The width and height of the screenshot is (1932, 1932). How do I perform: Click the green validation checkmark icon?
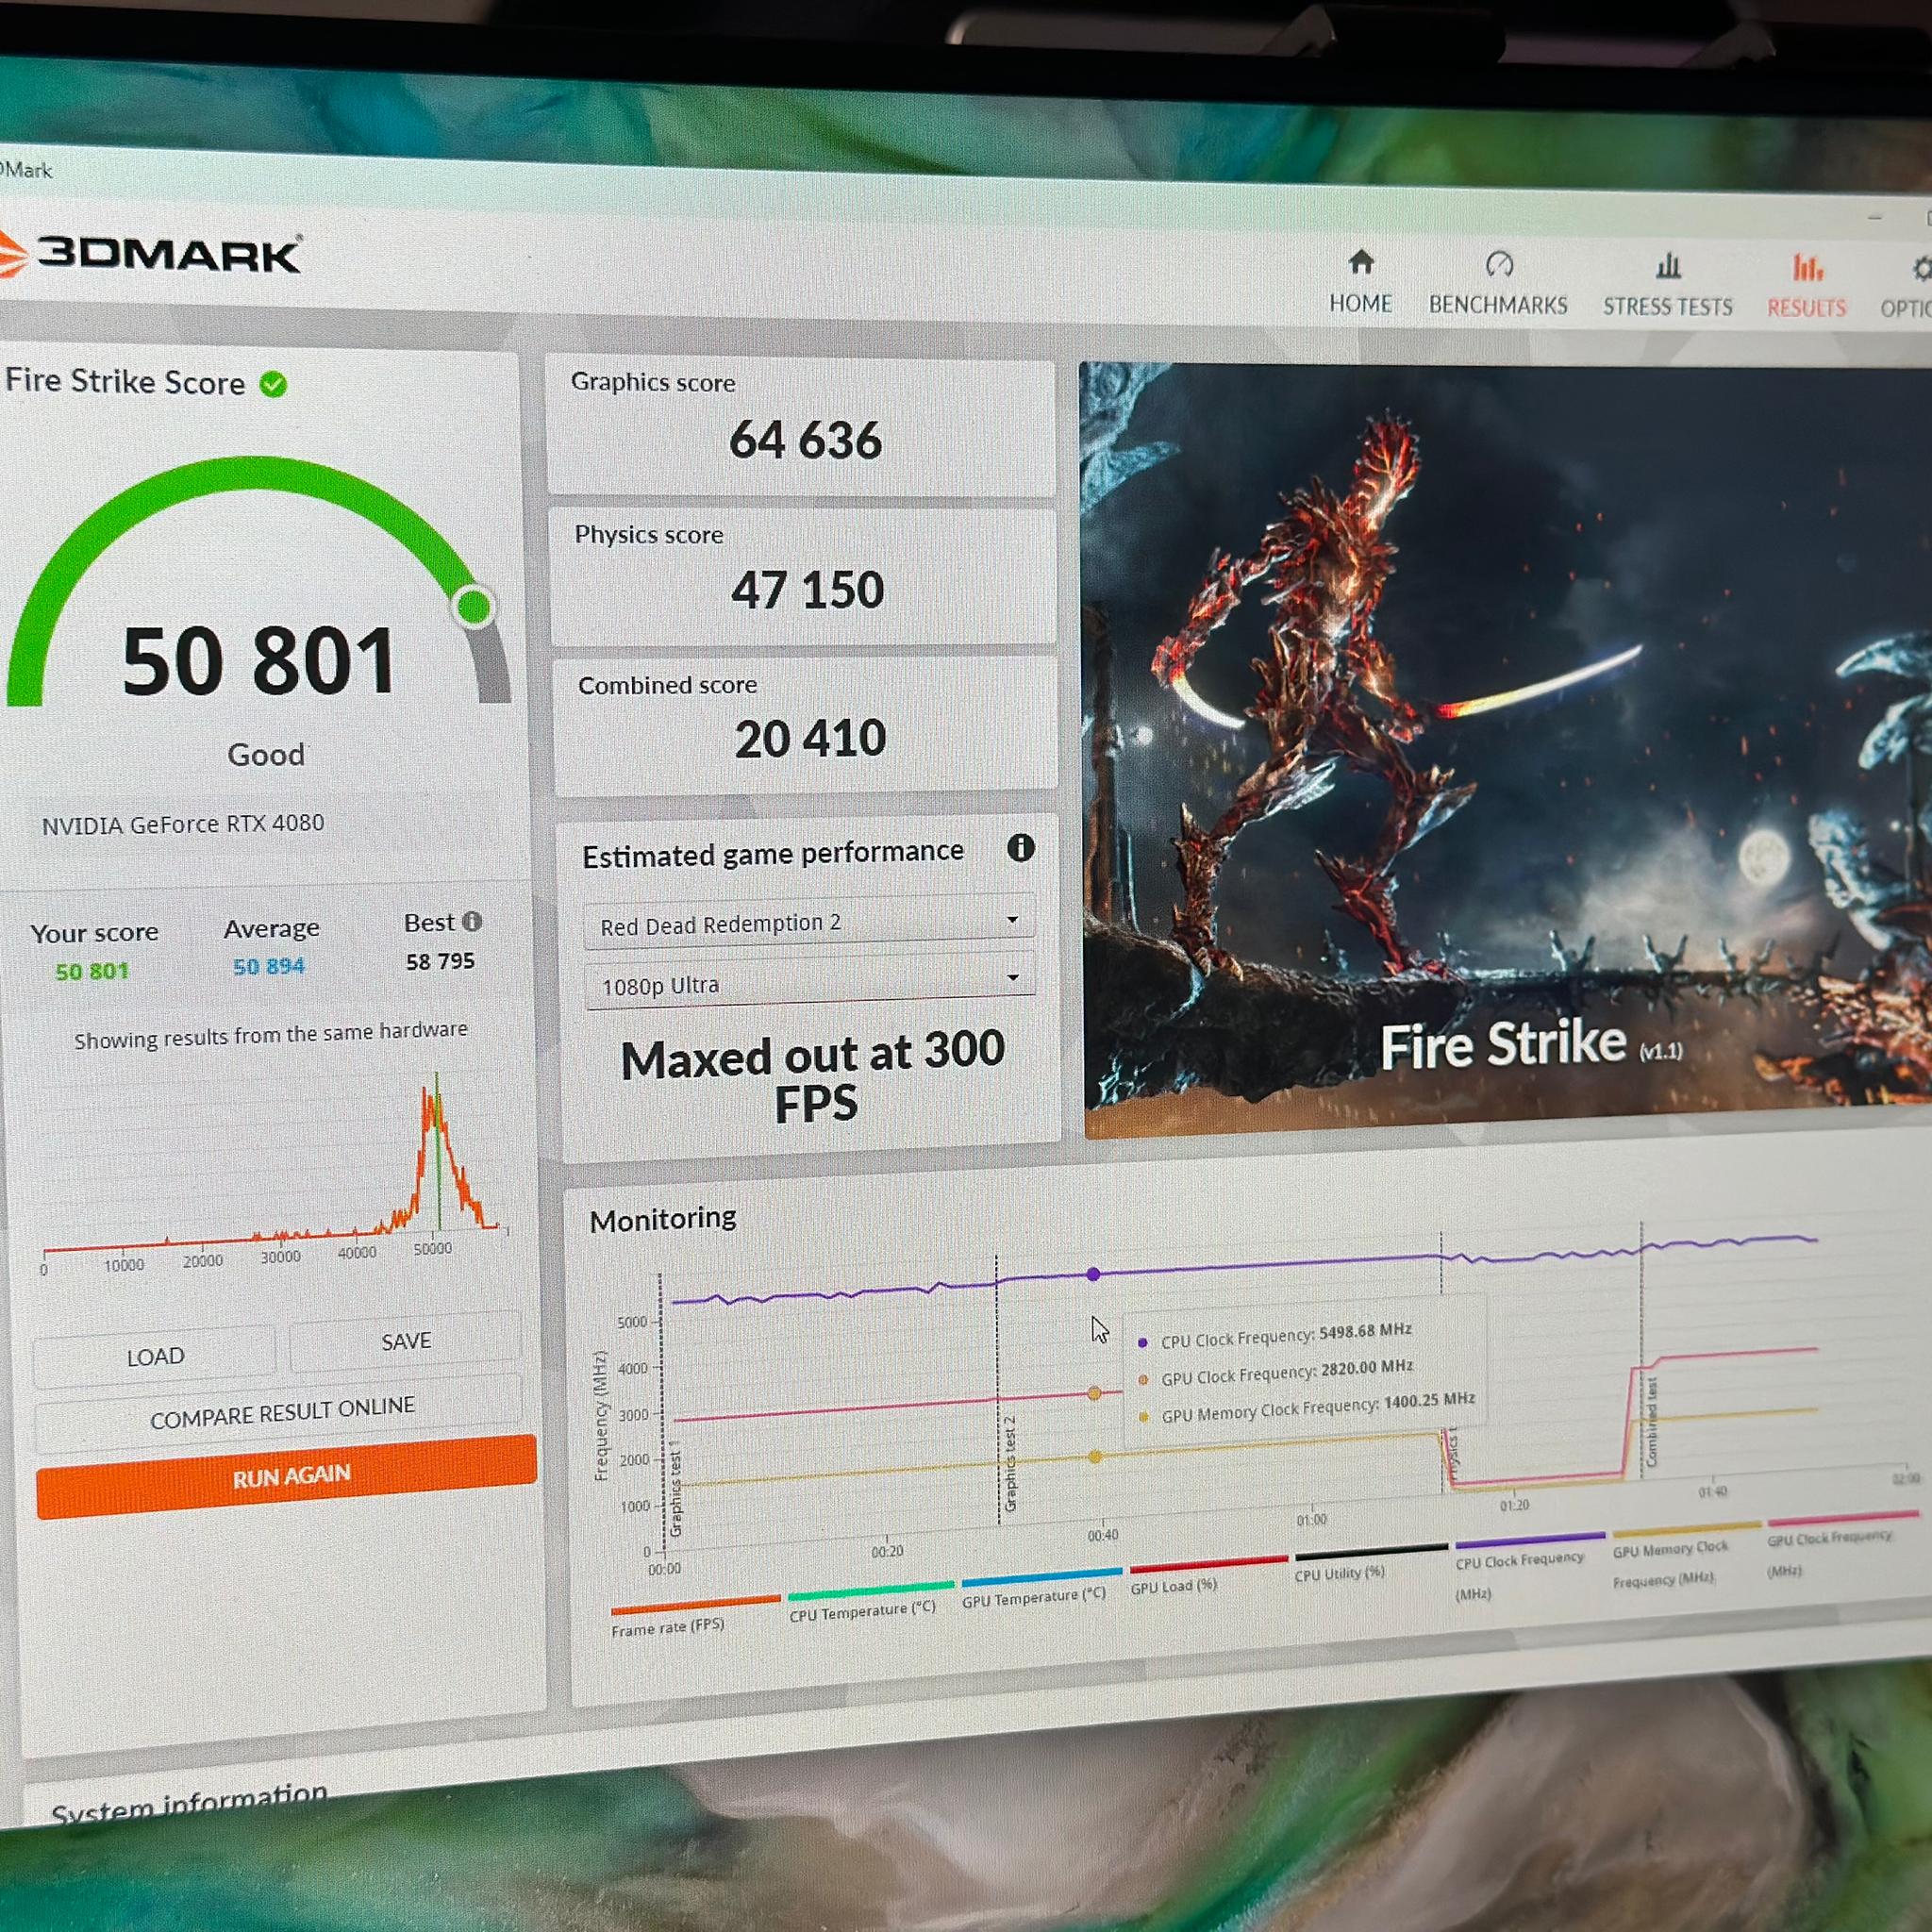[x=273, y=384]
